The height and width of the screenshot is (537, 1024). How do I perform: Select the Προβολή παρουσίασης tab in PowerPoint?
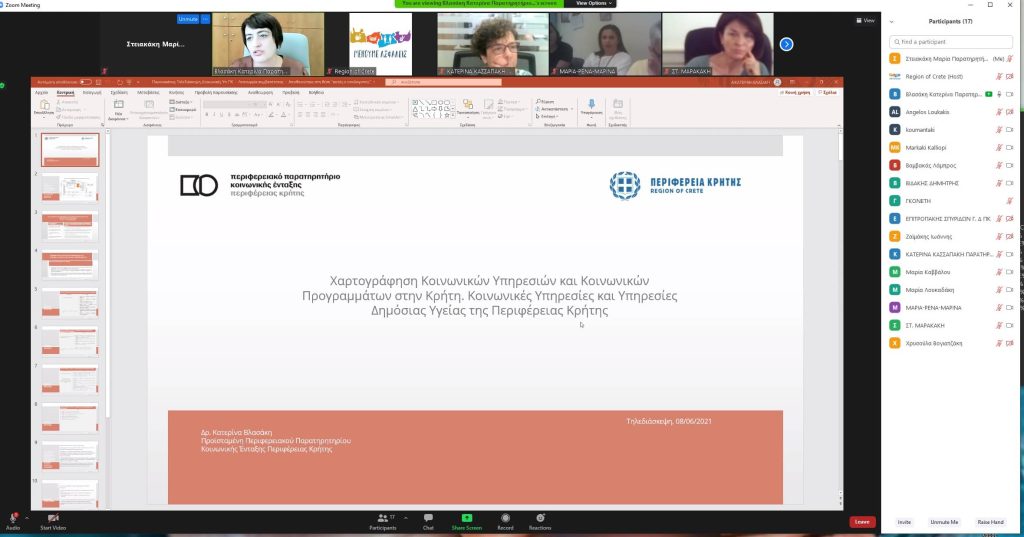(216, 93)
